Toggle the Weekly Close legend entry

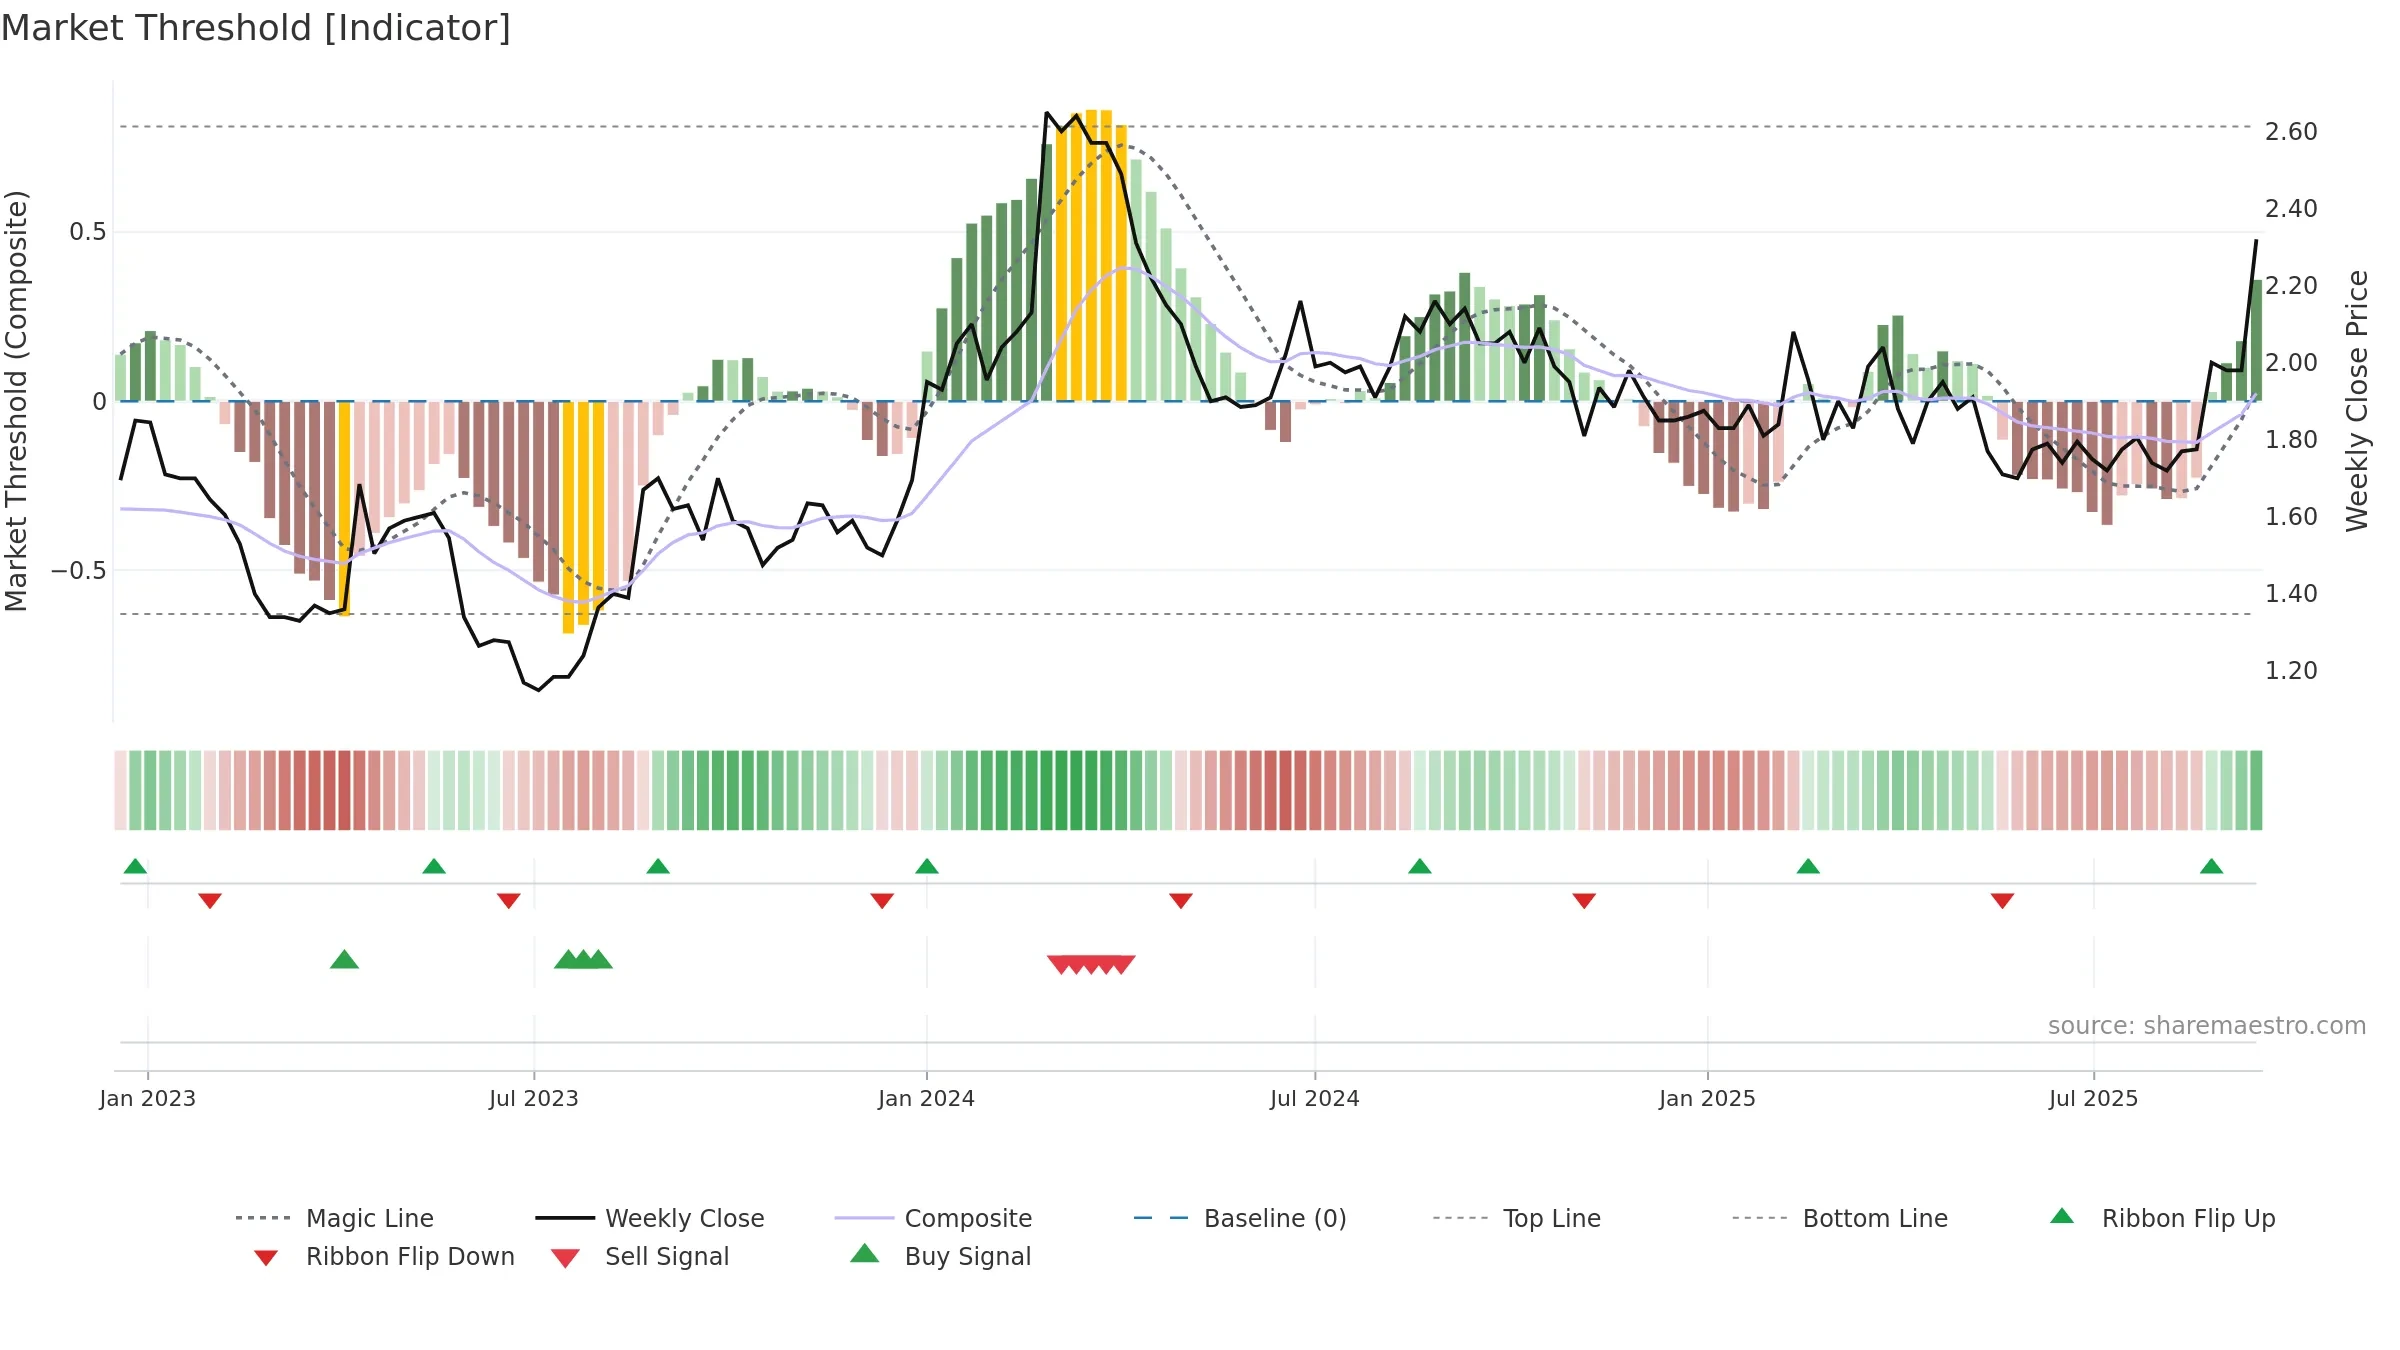[x=650, y=1218]
